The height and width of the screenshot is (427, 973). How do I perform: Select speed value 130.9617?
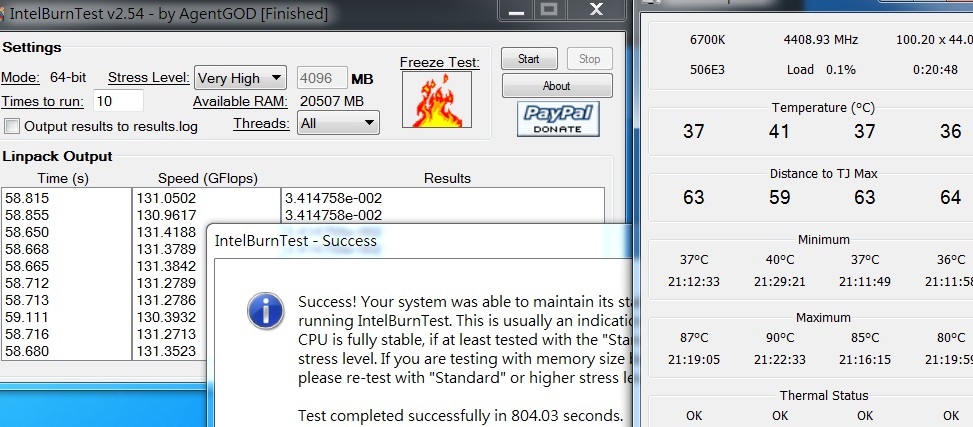pyautogui.click(x=166, y=215)
